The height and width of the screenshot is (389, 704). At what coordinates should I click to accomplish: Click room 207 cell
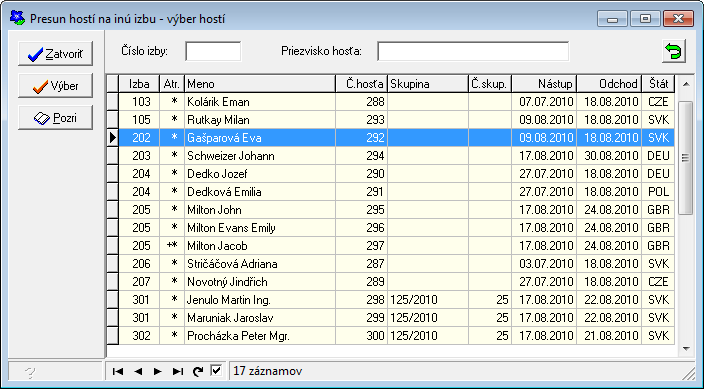[x=139, y=282]
